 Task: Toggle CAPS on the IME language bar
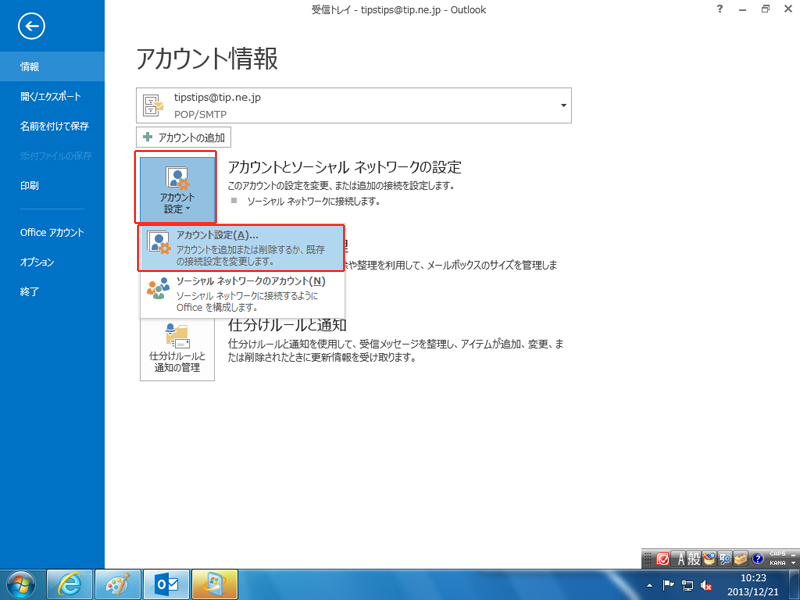[777, 554]
